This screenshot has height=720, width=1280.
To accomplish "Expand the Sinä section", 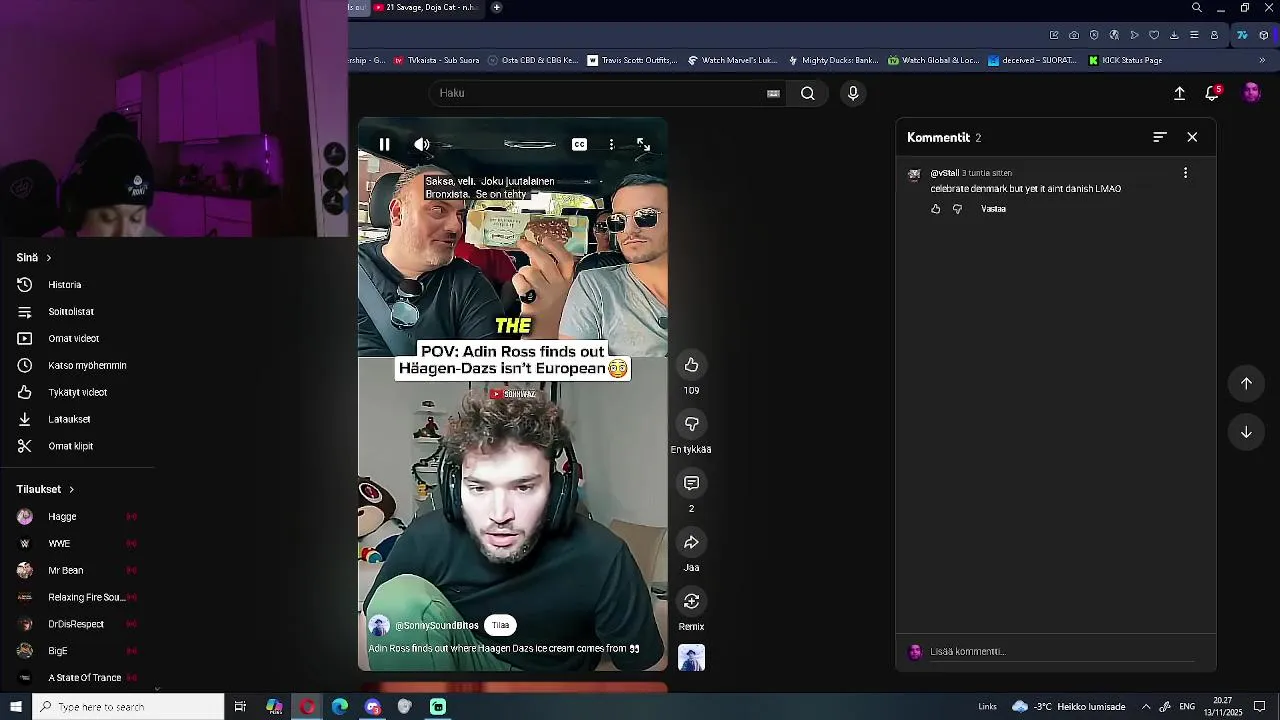I will click(x=34, y=257).
